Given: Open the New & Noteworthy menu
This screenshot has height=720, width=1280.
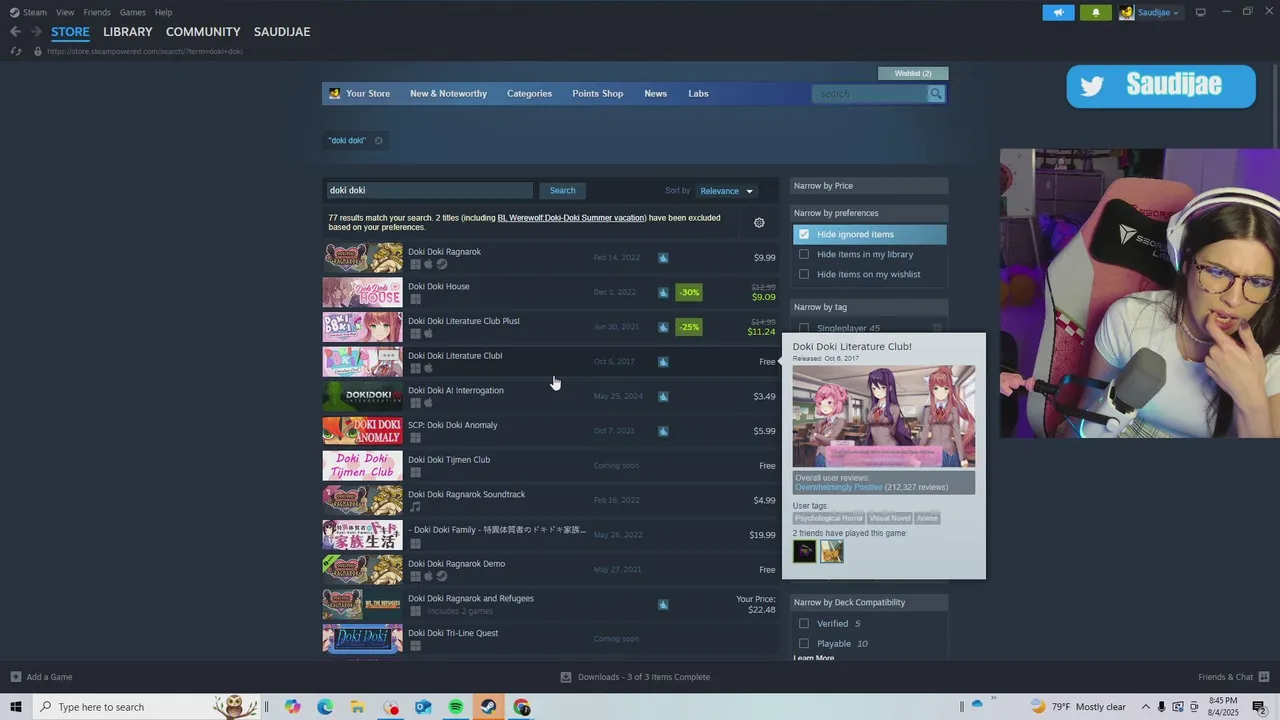Looking at the screenshot, I should pos(448,94).
